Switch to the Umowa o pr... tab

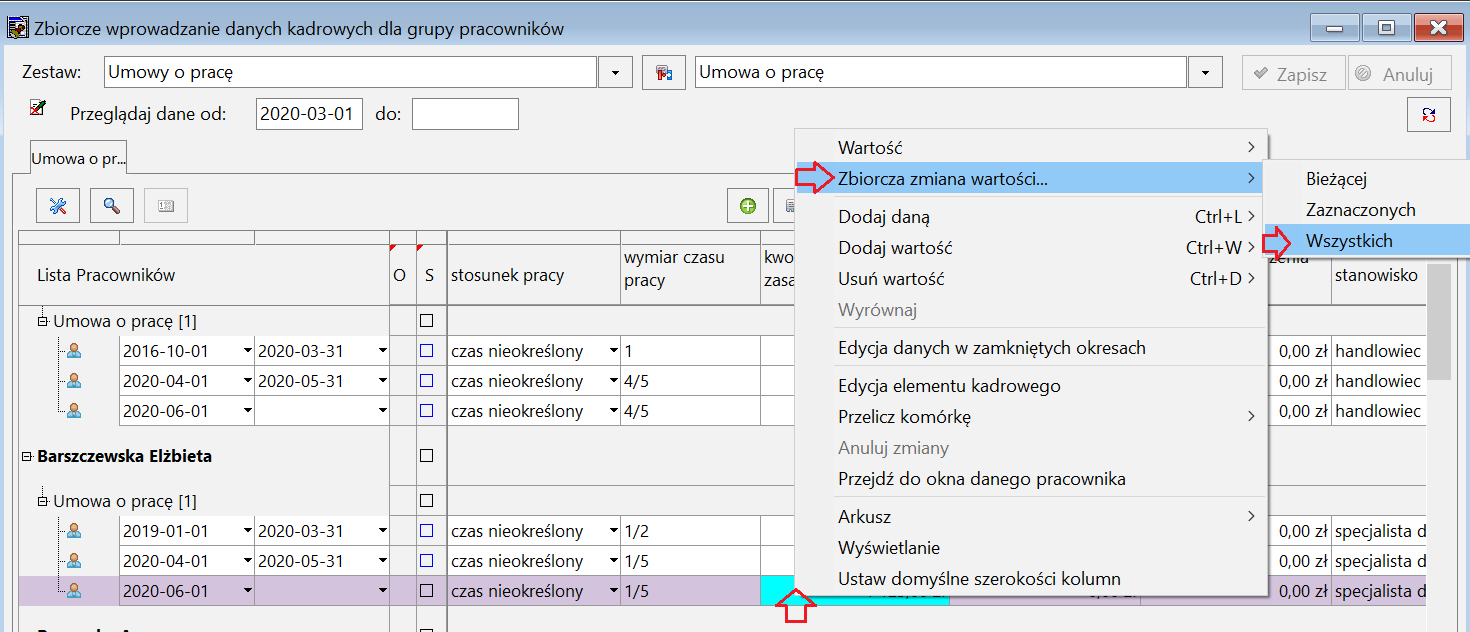pyautogui.click(x=78, y=158)
